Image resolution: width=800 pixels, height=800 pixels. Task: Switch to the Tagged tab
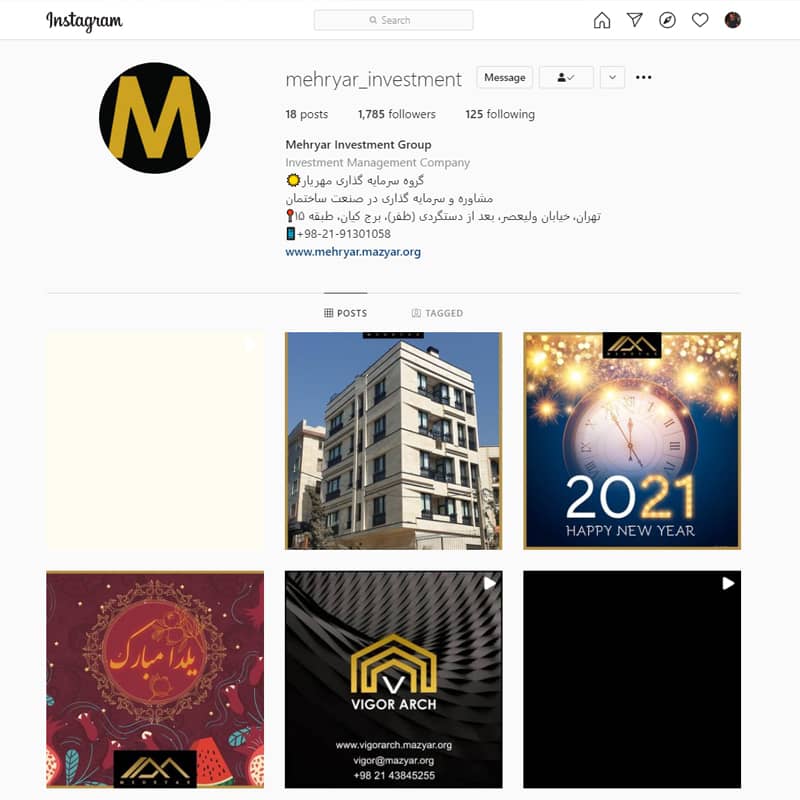(437, 313)
